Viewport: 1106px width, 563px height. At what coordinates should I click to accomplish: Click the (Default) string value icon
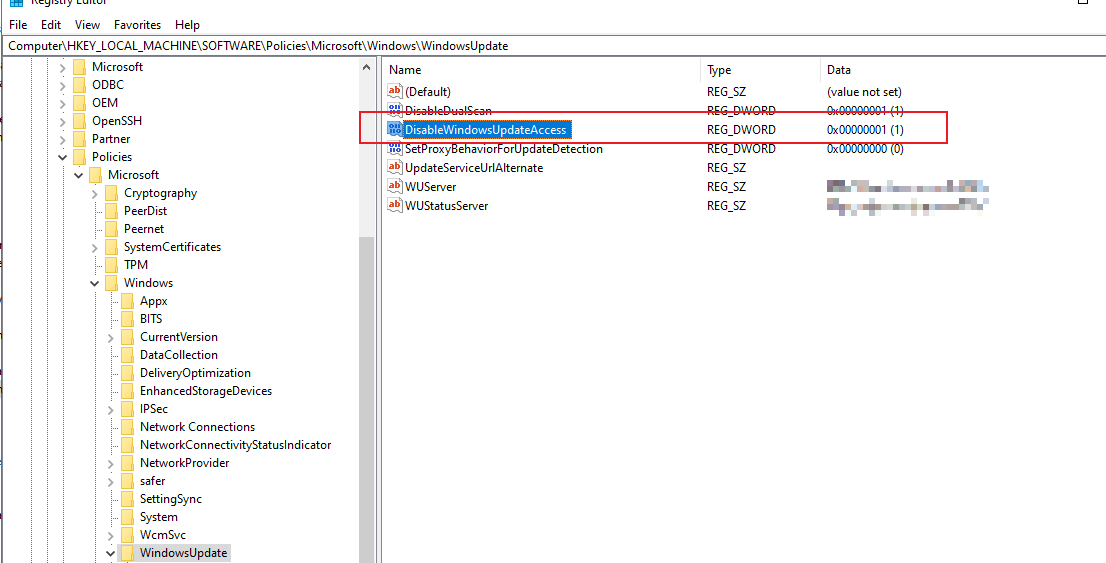(394, 92)
